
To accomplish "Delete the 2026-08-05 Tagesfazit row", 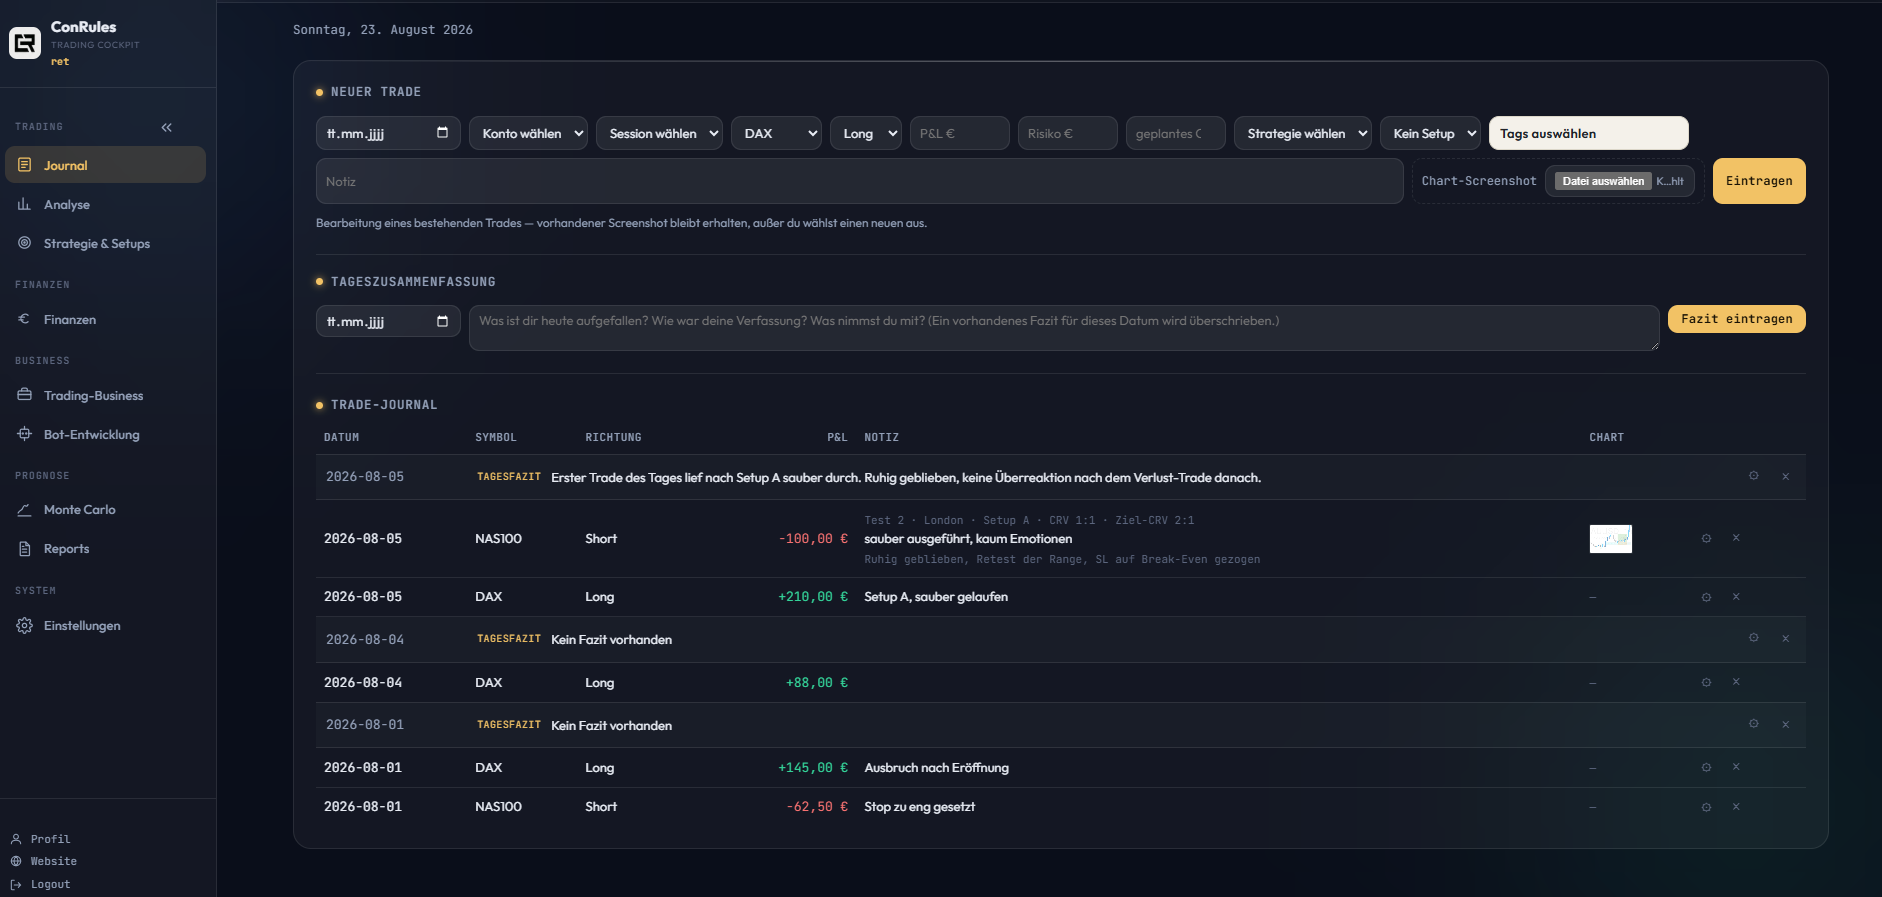I will 1786,476.
